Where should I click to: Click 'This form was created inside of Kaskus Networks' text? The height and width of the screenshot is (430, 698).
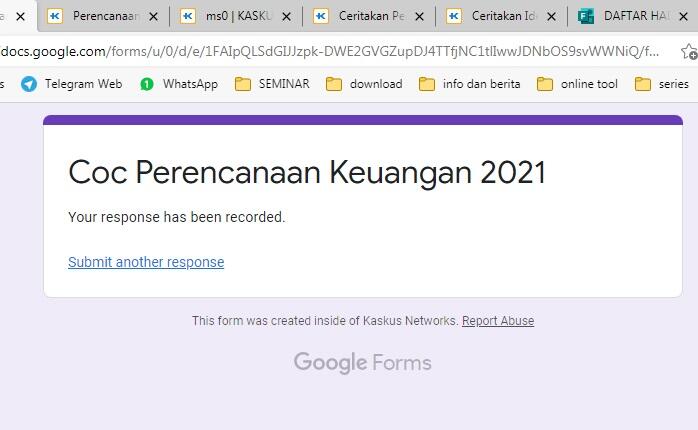click(x=325, y=321)
